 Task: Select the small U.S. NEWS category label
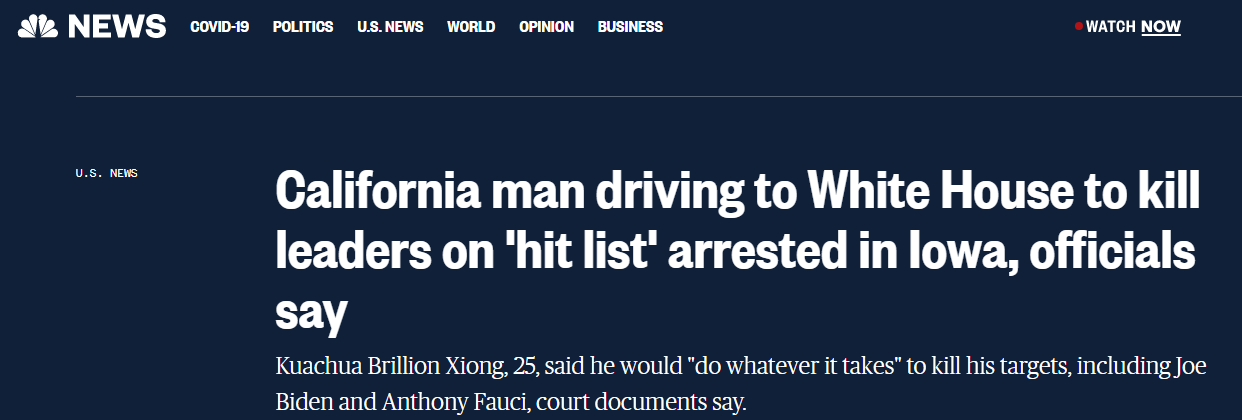(x=107, y=173)
